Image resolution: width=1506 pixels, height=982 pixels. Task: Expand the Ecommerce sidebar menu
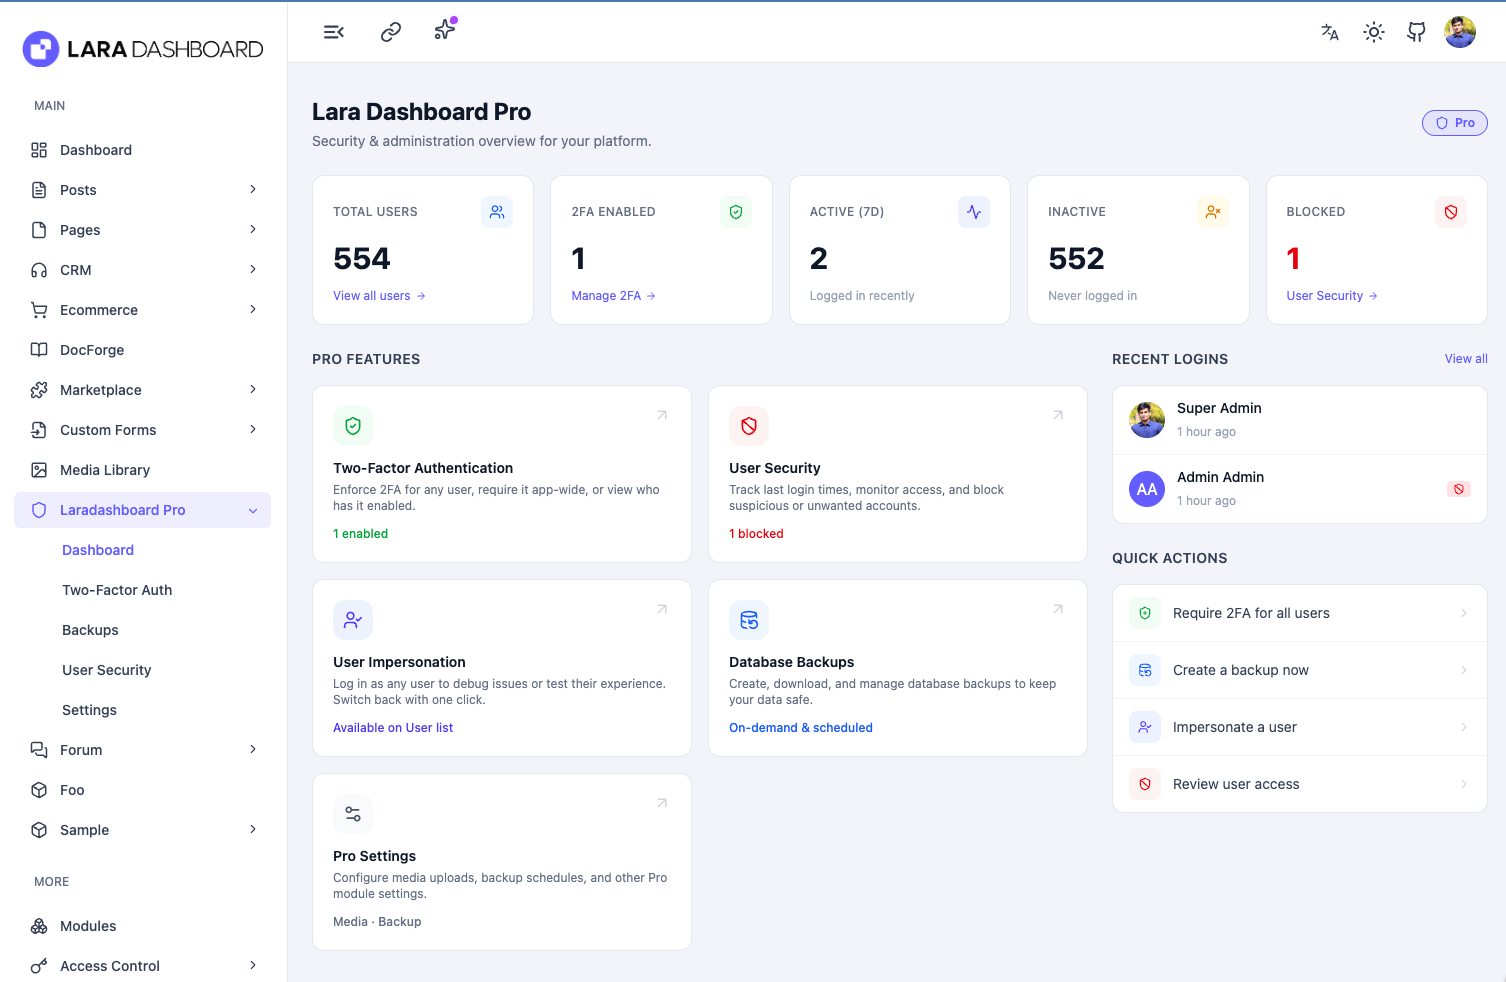[143, 310]
